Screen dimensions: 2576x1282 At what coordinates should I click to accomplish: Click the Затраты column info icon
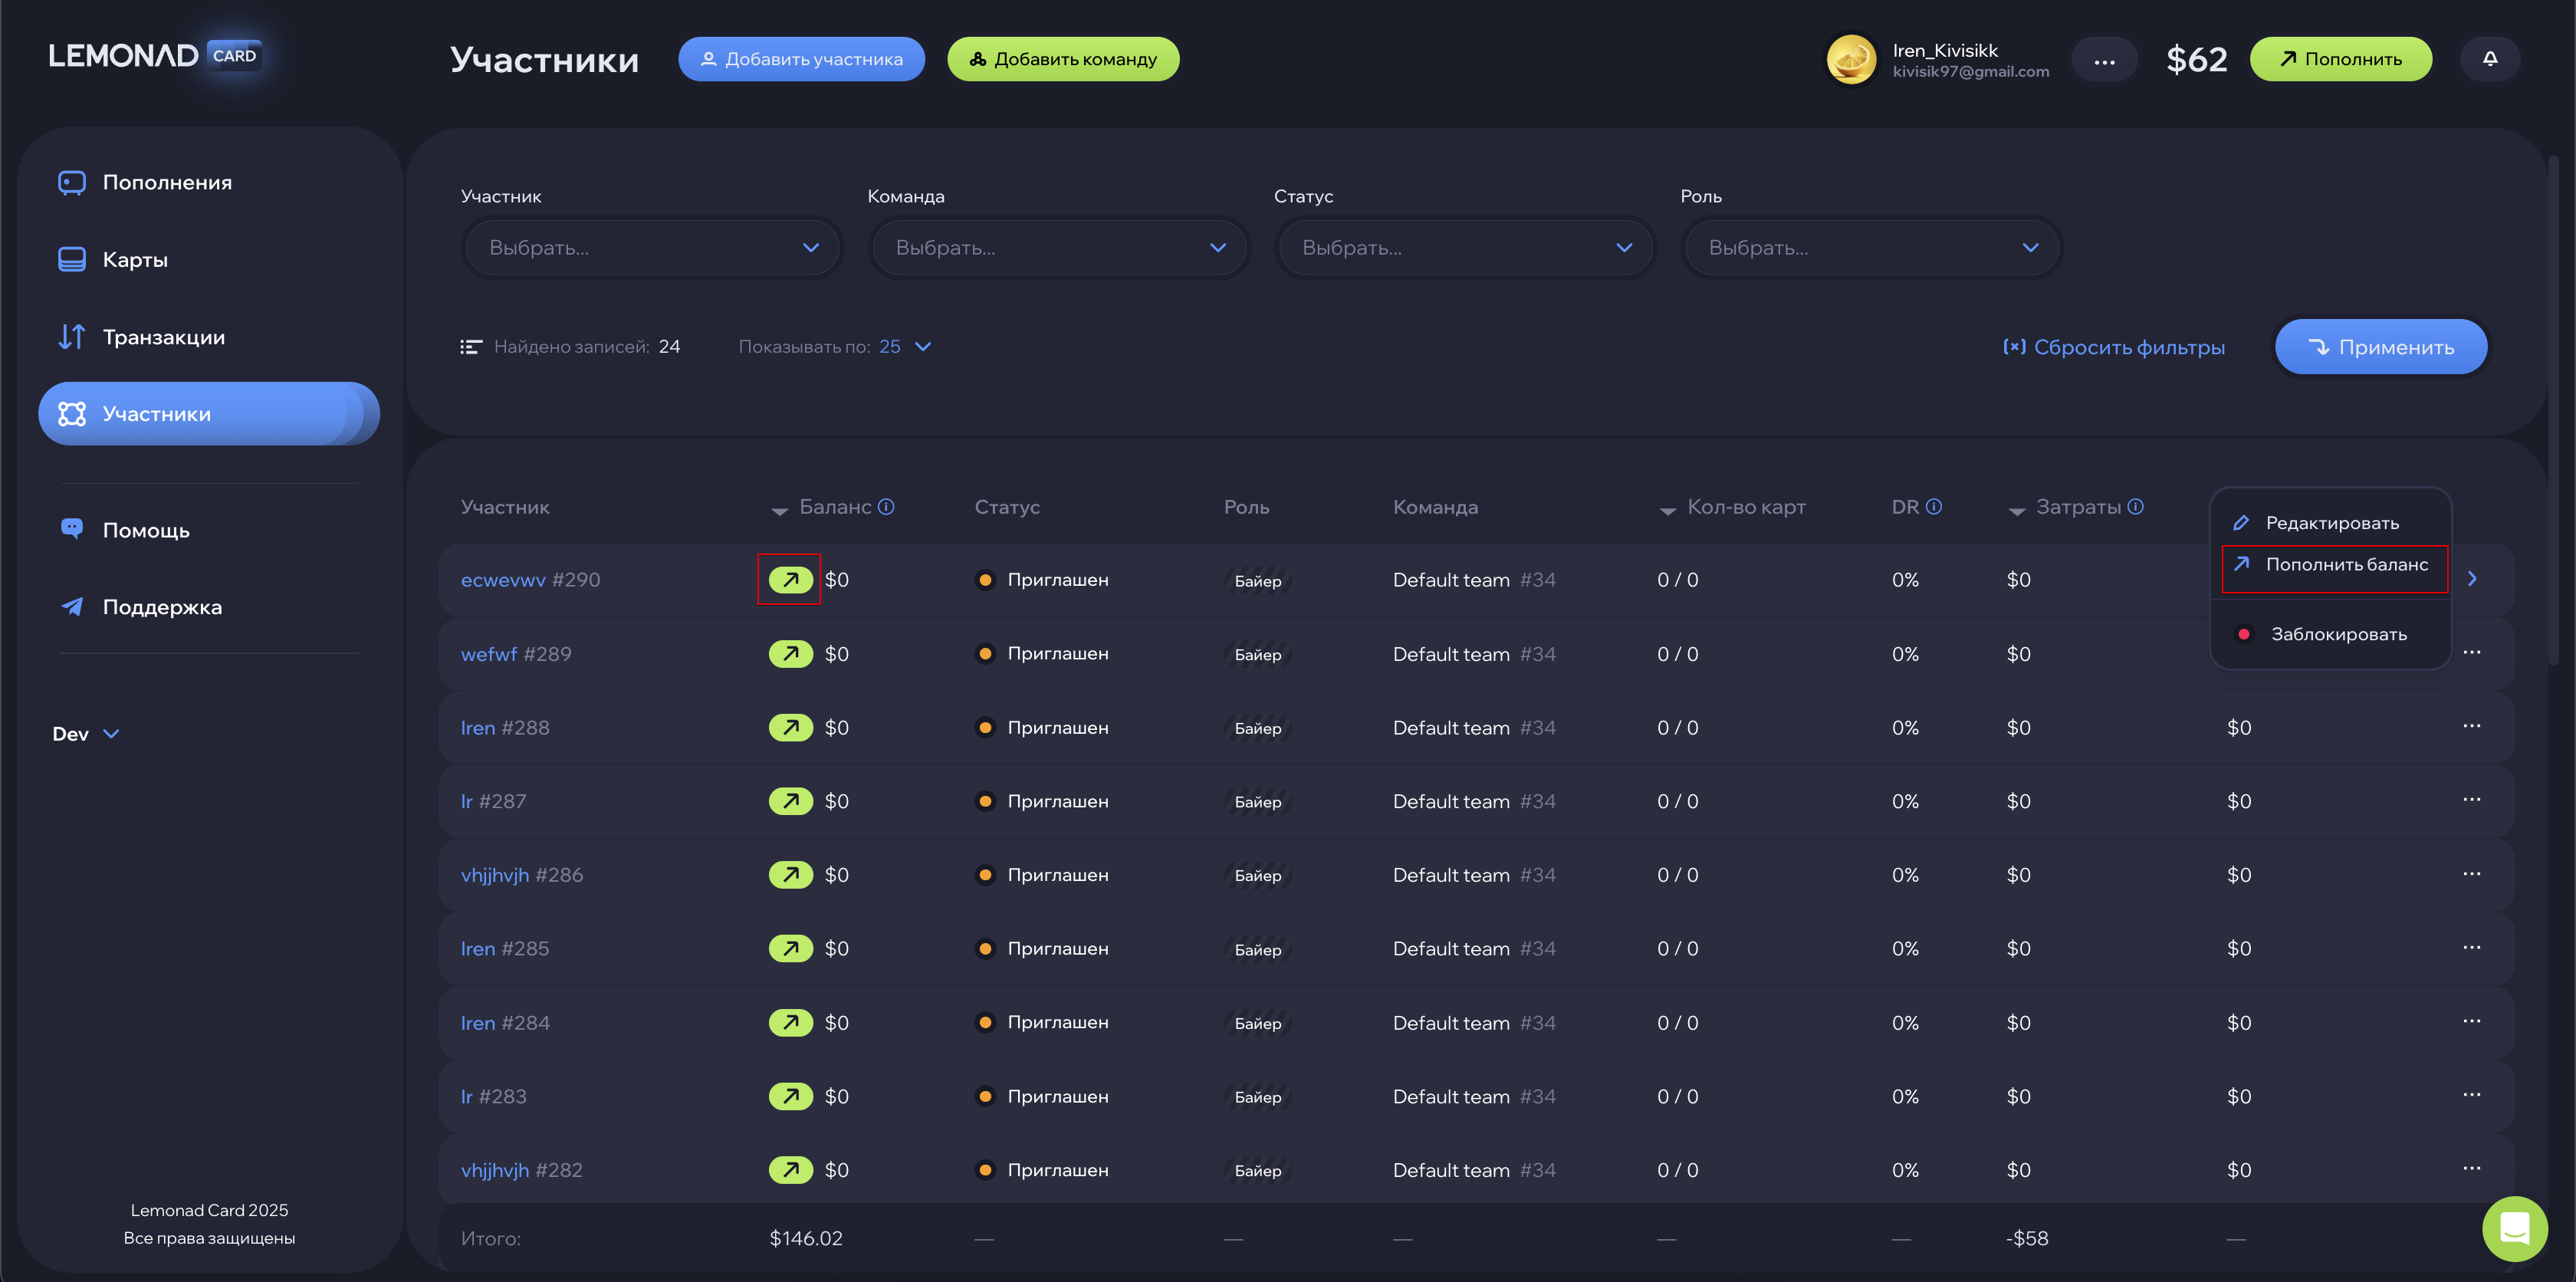(2136, 507)
